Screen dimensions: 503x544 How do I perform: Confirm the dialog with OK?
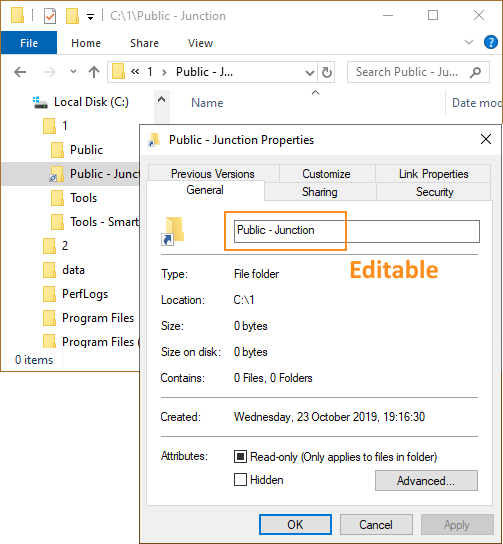[x=295, y=525]
